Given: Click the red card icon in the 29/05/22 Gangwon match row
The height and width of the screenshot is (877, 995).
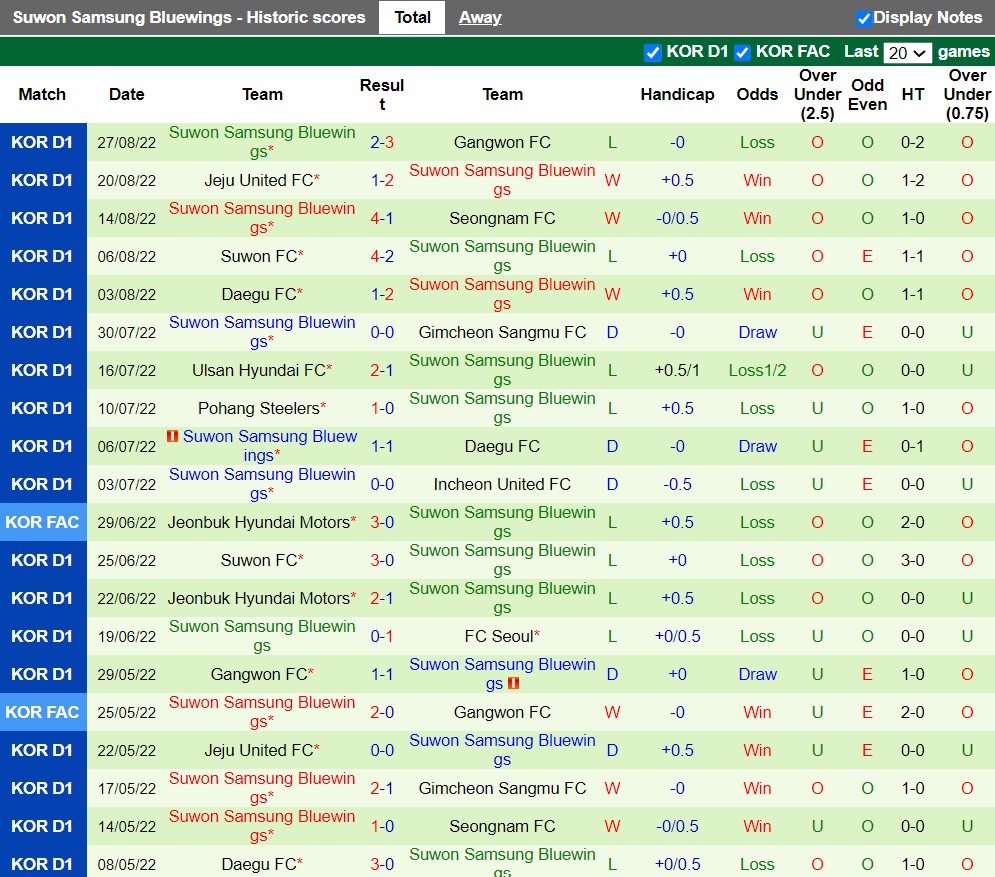Looking at the screenshot, I should 514,683.
